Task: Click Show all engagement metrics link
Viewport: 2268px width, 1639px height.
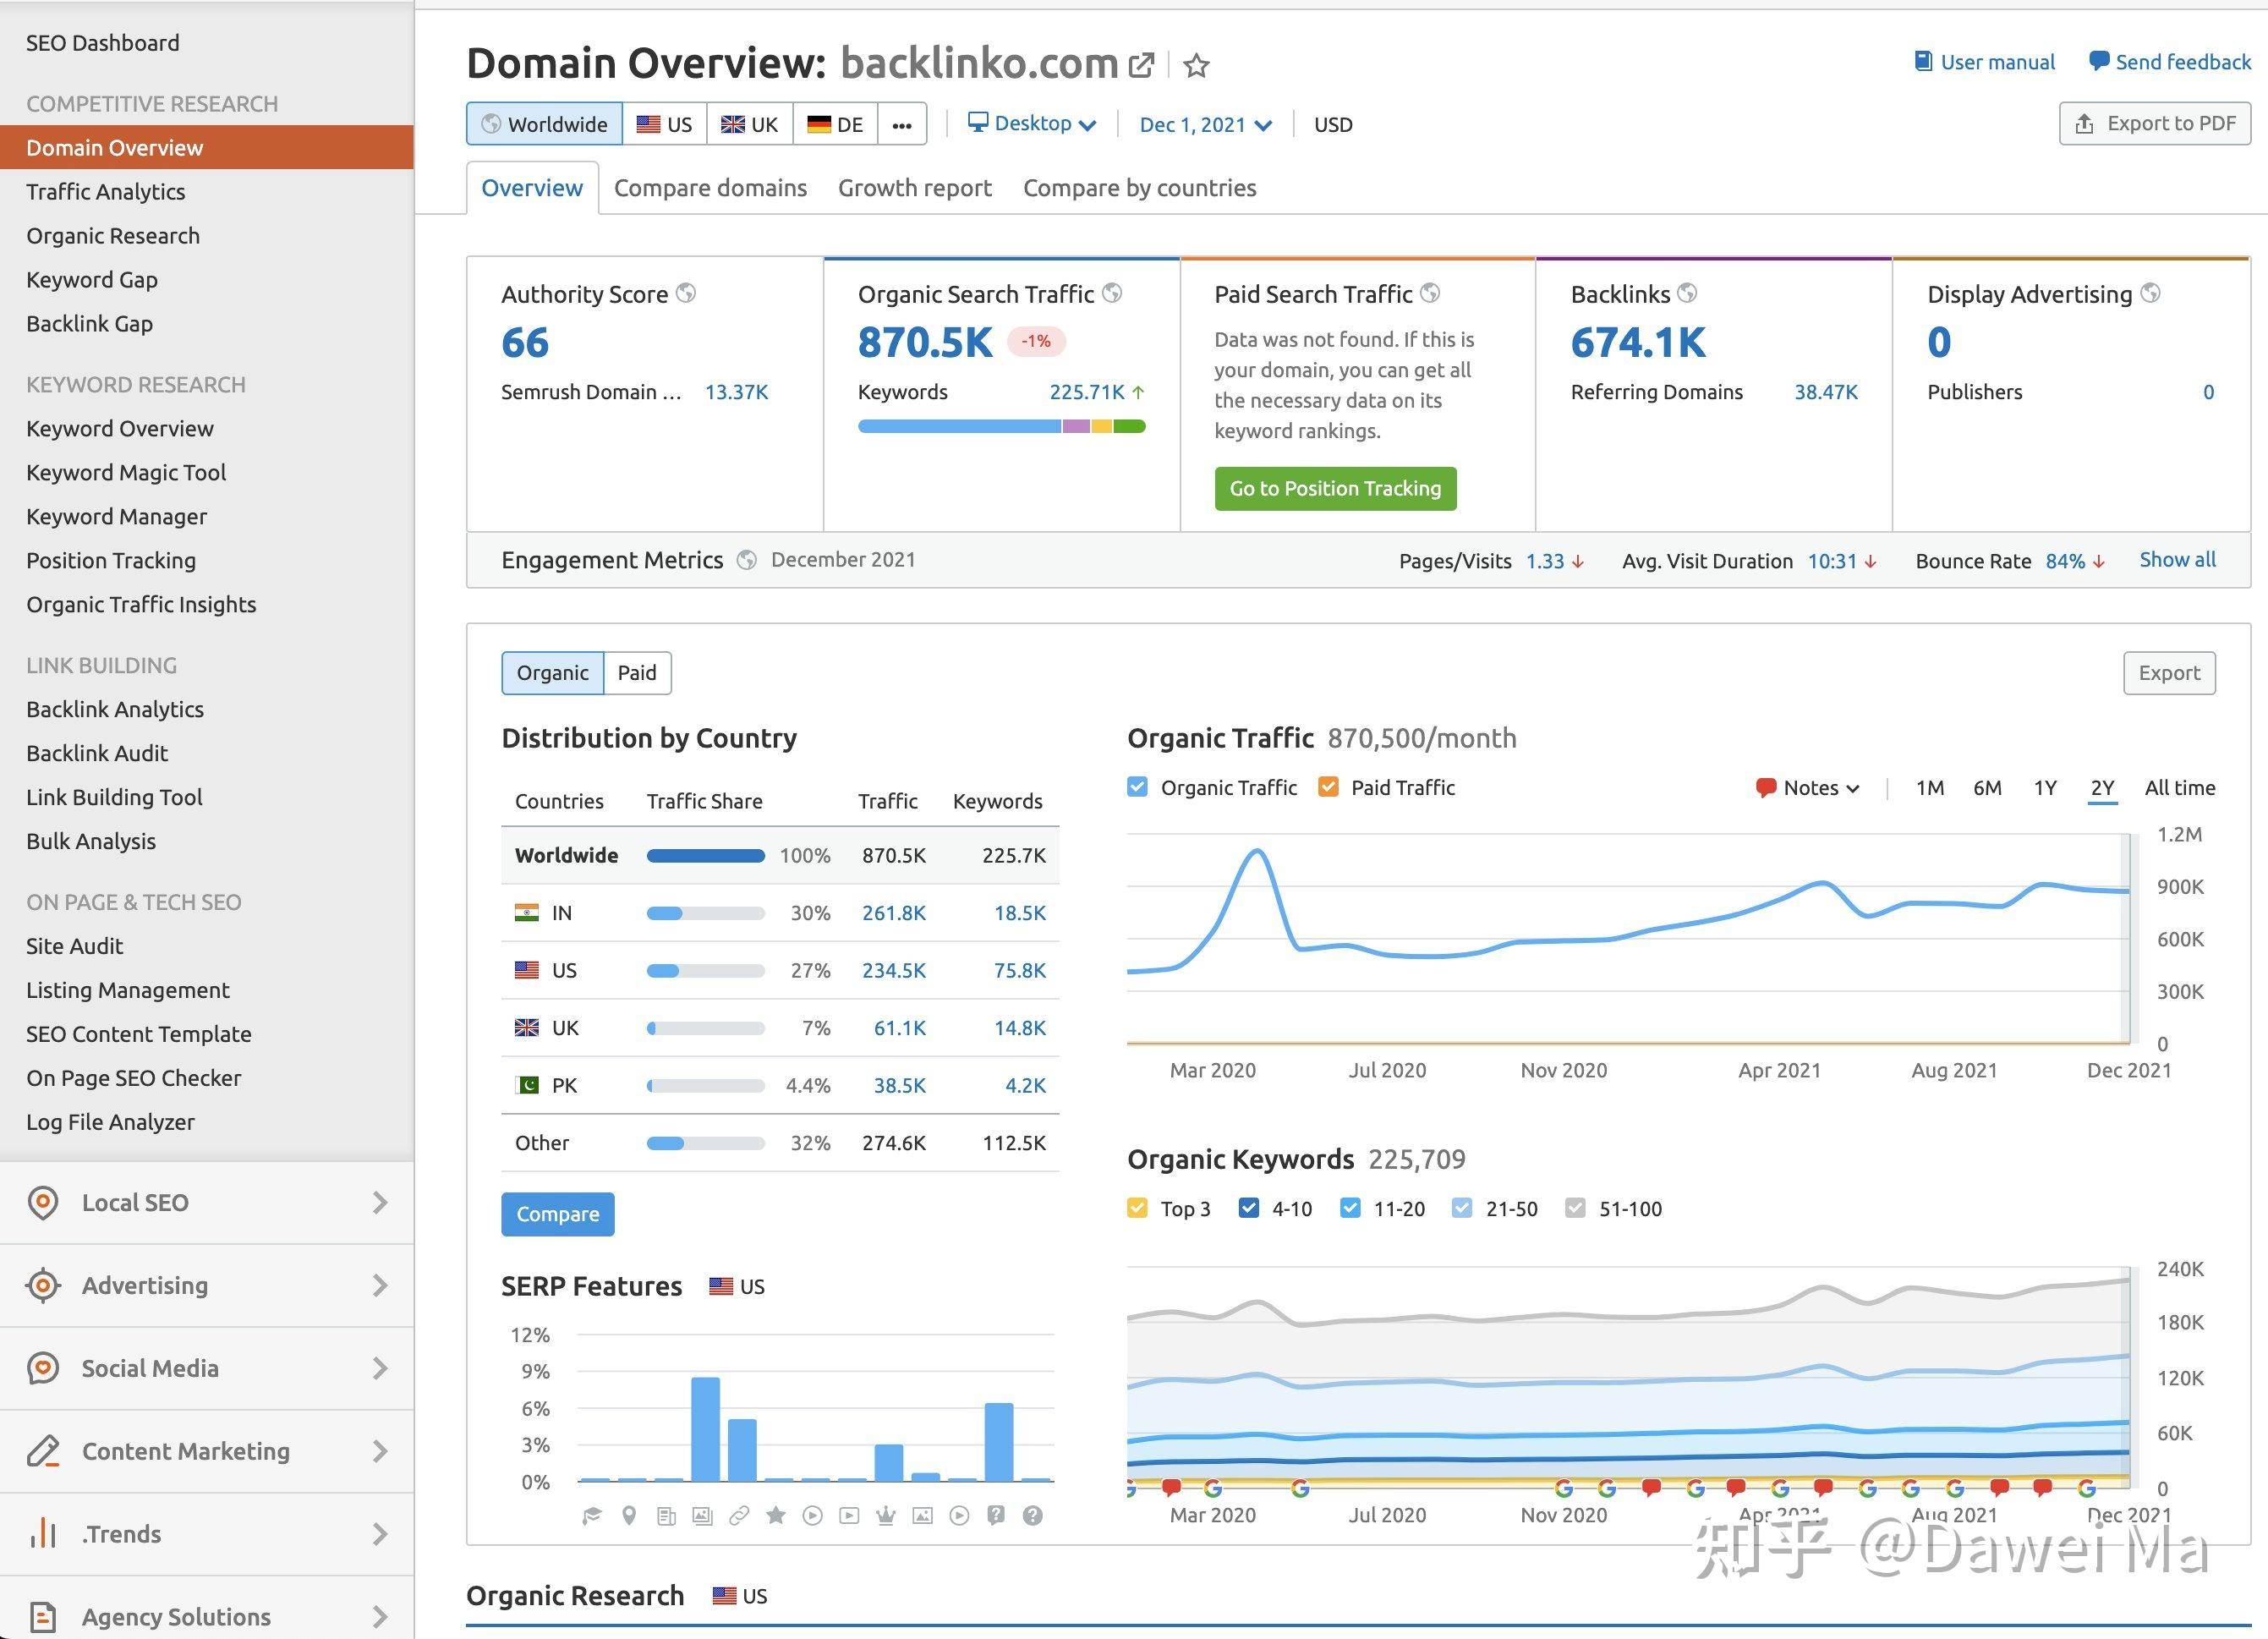Action: point(2177,560)
